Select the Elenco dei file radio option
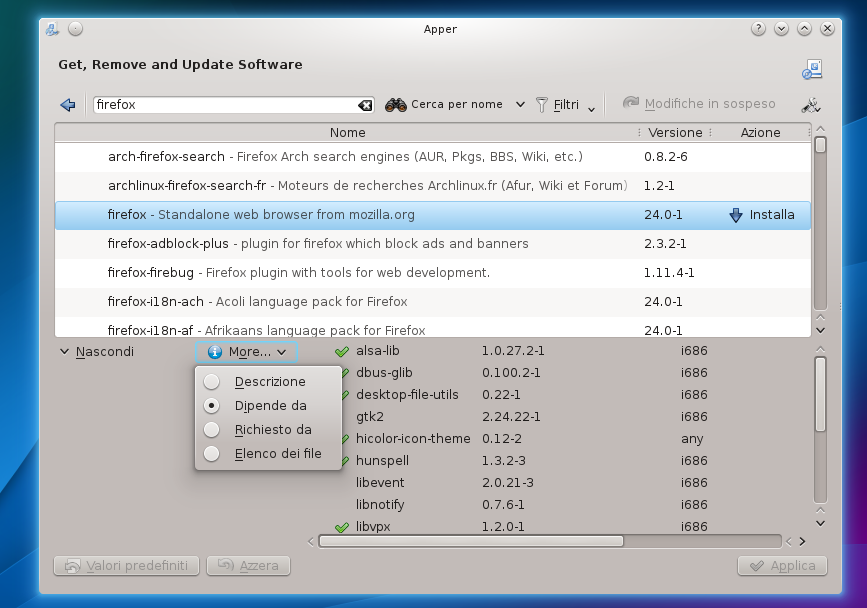The image size is (867, 608). (x=211, y=454)
